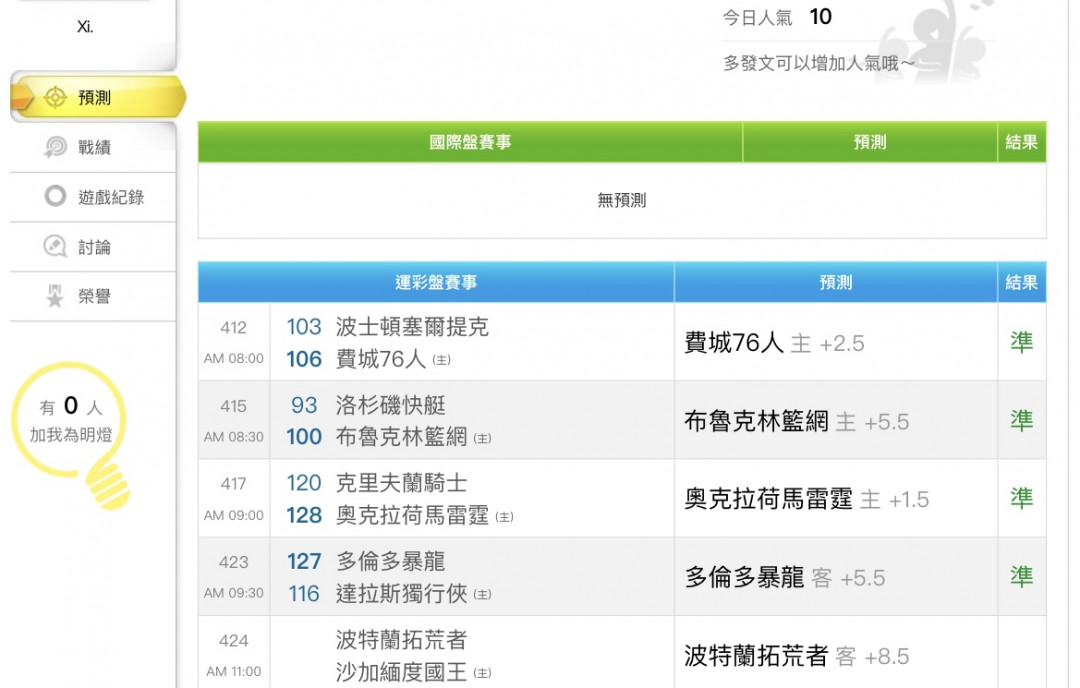Click the AM 11:00 game time
This screenshot has height=688, width=1080.
tap(233, 671)
